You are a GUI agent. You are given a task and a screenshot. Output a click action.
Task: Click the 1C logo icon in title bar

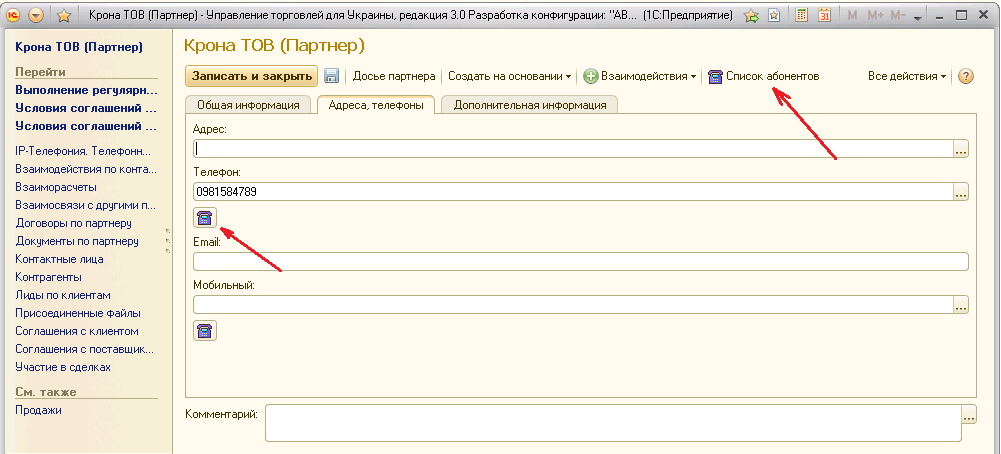[14, 15]
